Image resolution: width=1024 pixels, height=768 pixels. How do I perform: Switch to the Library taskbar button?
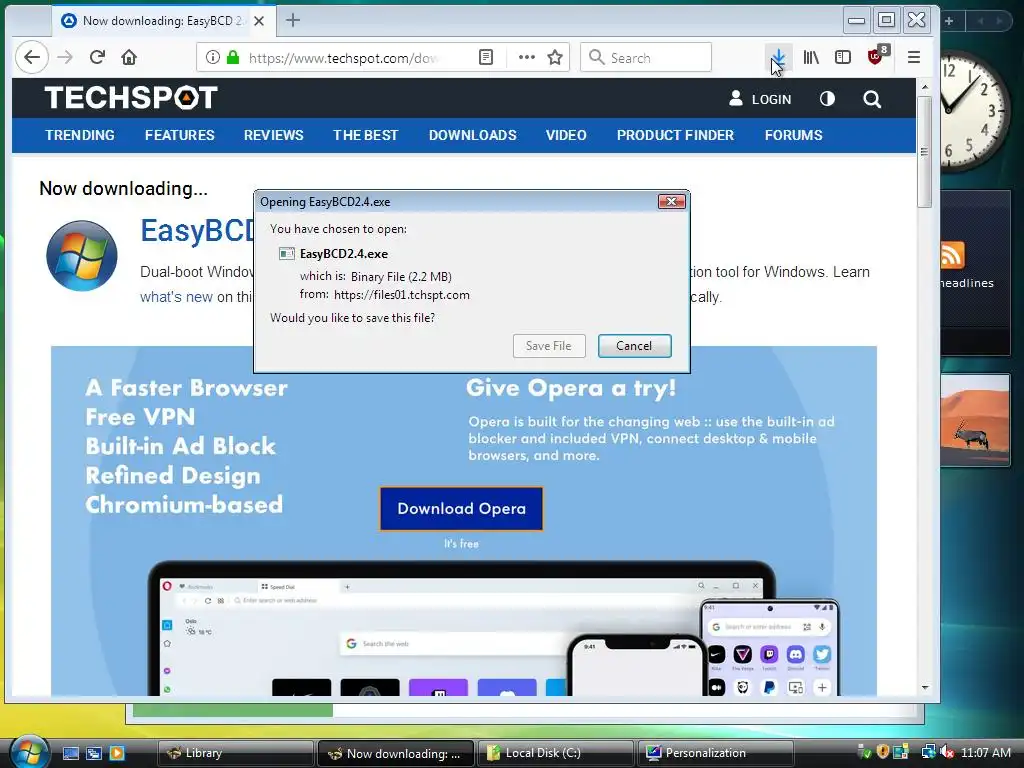pyautogui.click(x=235, y=753)
